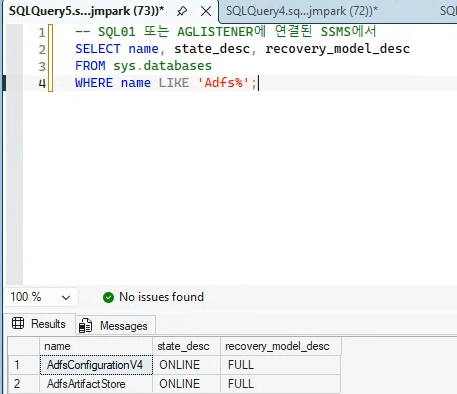Click line number 3 in the editor

coord(42,66)
